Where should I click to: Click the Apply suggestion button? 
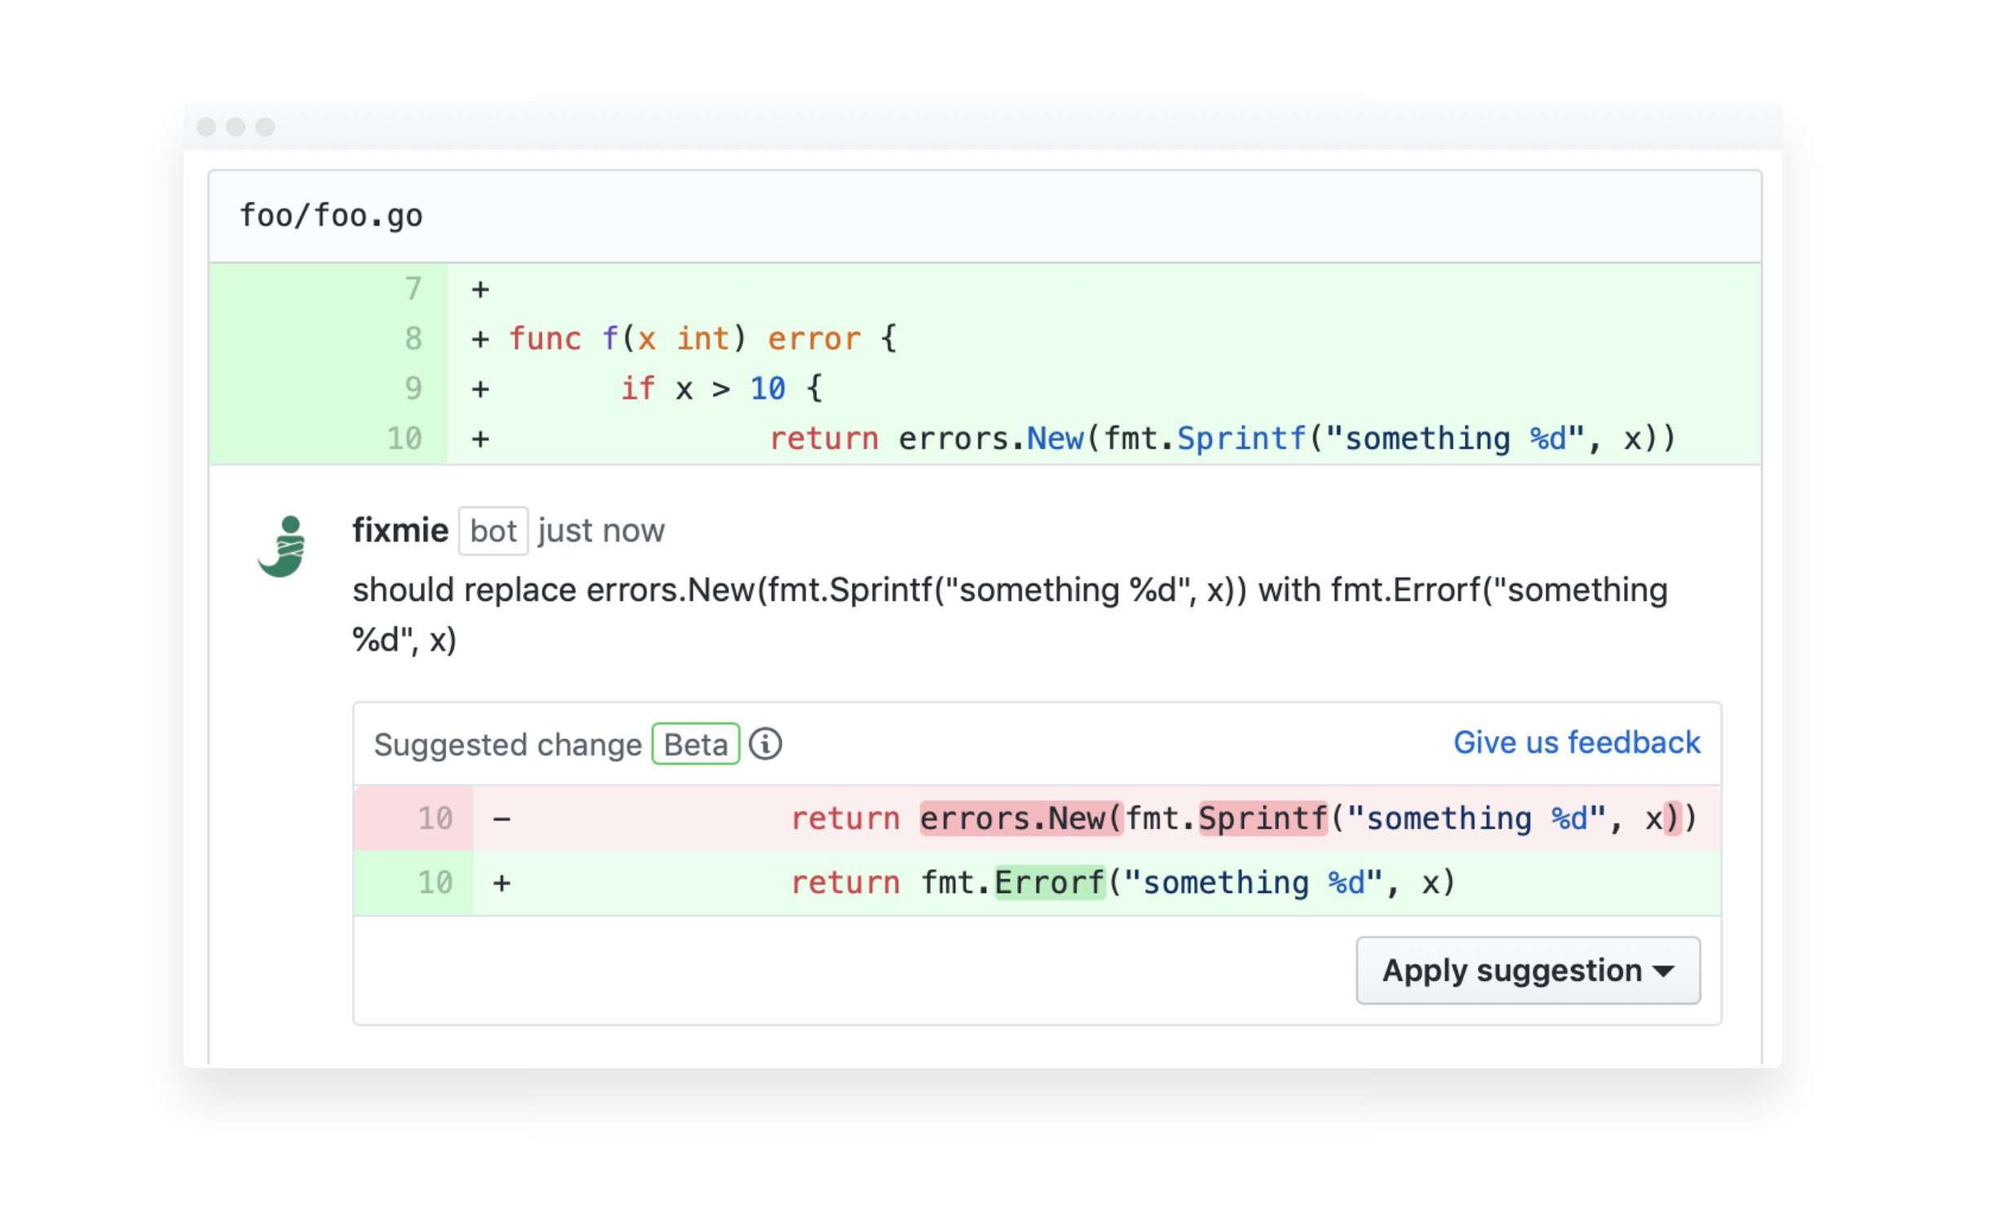click(x=1510, y=971)
